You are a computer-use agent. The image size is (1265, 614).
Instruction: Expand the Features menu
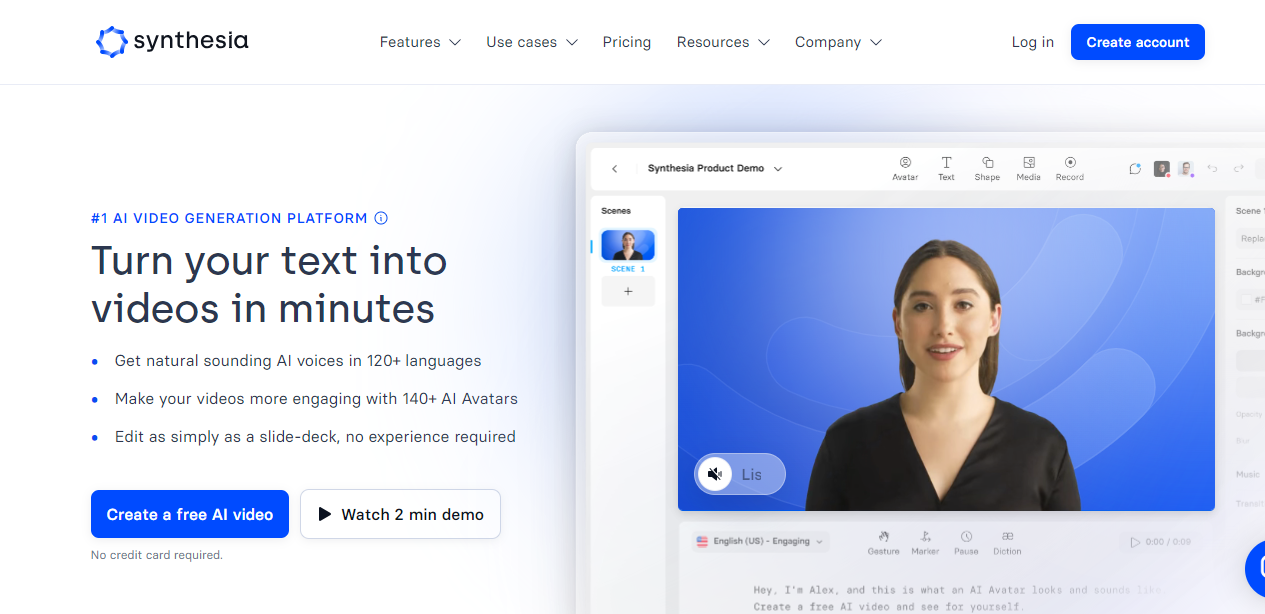(x=420, y=42)
